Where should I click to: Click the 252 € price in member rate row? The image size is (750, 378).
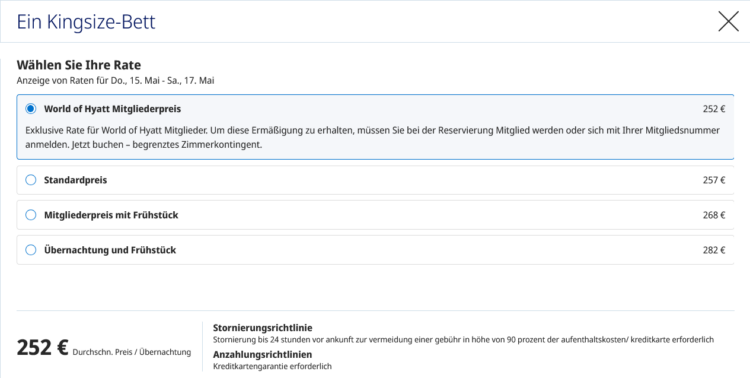714,109
